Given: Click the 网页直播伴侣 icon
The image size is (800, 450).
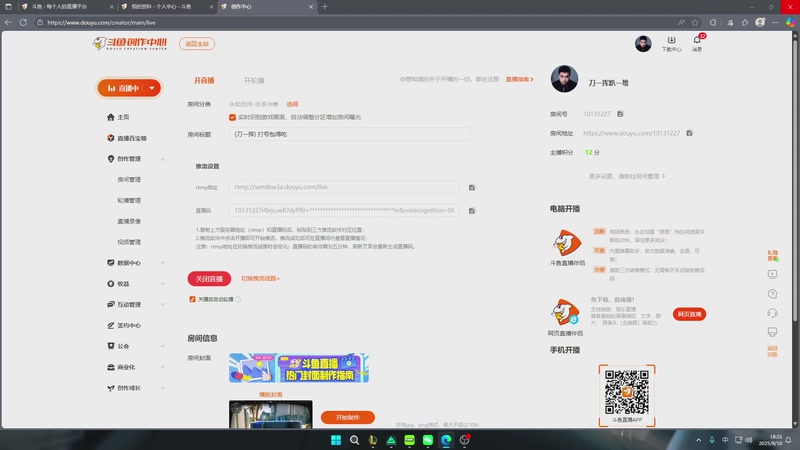Looking at the screenshot, I should (x=565, y=312).
